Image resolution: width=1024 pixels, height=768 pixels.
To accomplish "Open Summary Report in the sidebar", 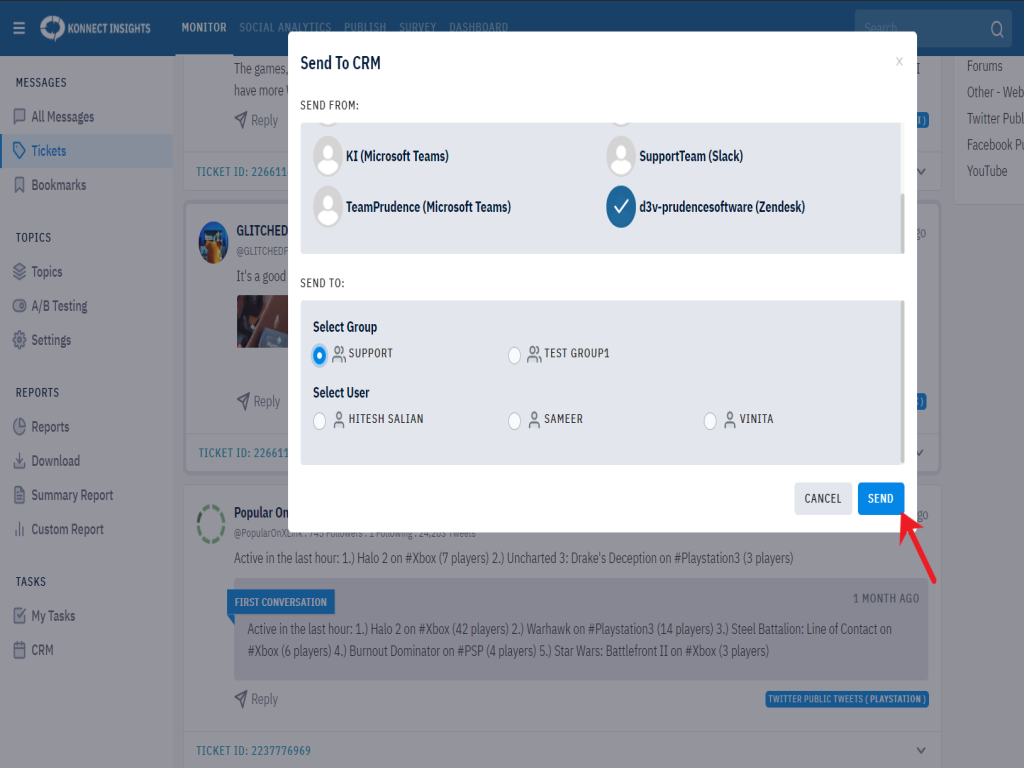I will (x=71, y=495).
